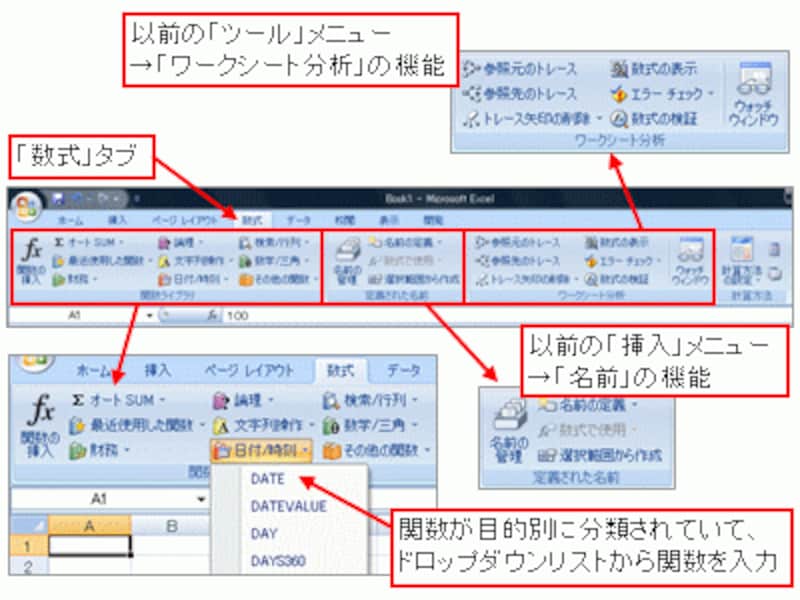Open the 論理 functions in enlarged ribbon
The image size is (800, 600).
tap(242, 401)
